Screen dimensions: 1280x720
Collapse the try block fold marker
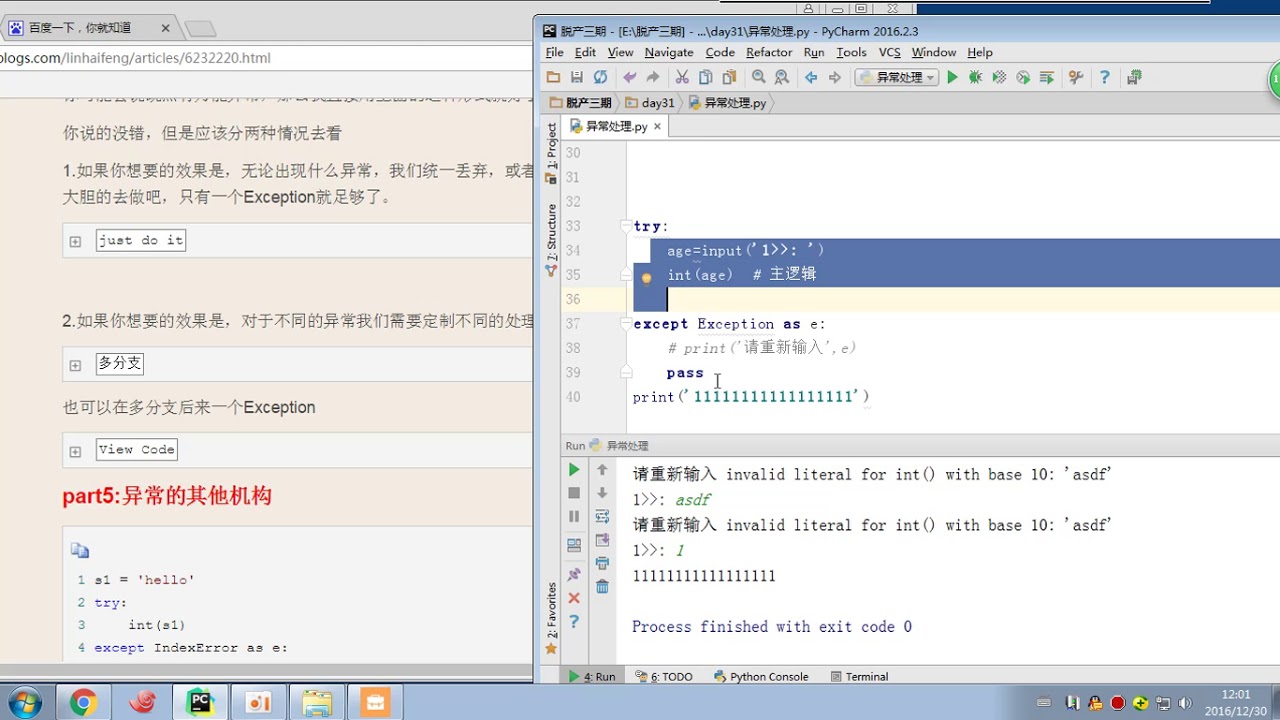click(625, 226)
